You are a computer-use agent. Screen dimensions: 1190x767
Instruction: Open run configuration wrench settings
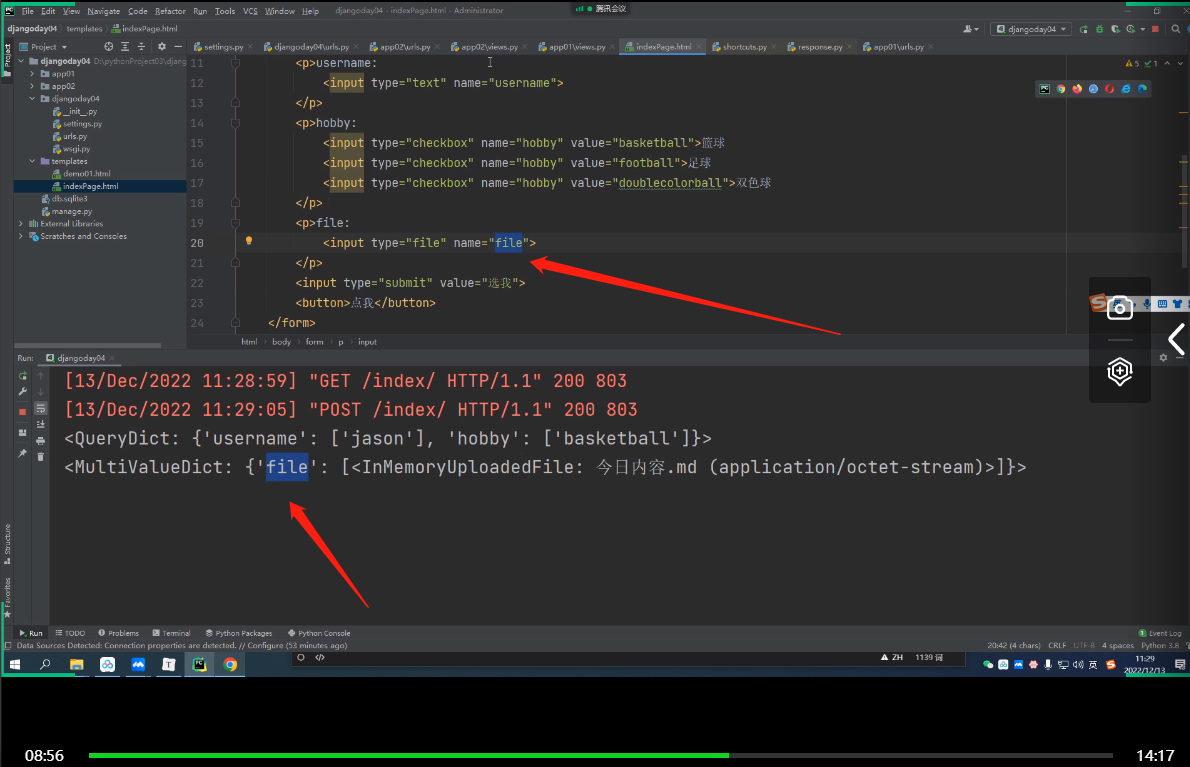coord(23,392)
